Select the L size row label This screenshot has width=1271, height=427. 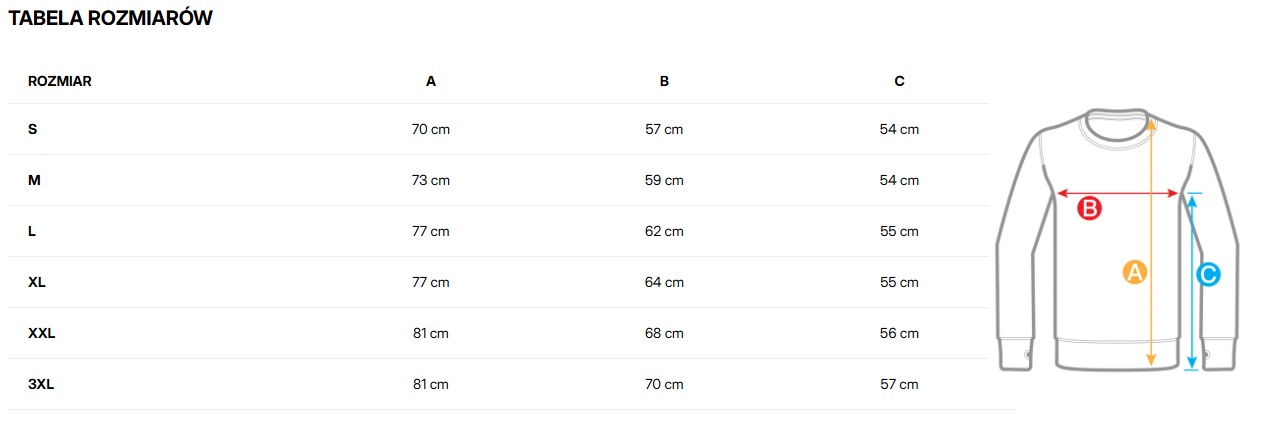(x=33, y=231)
